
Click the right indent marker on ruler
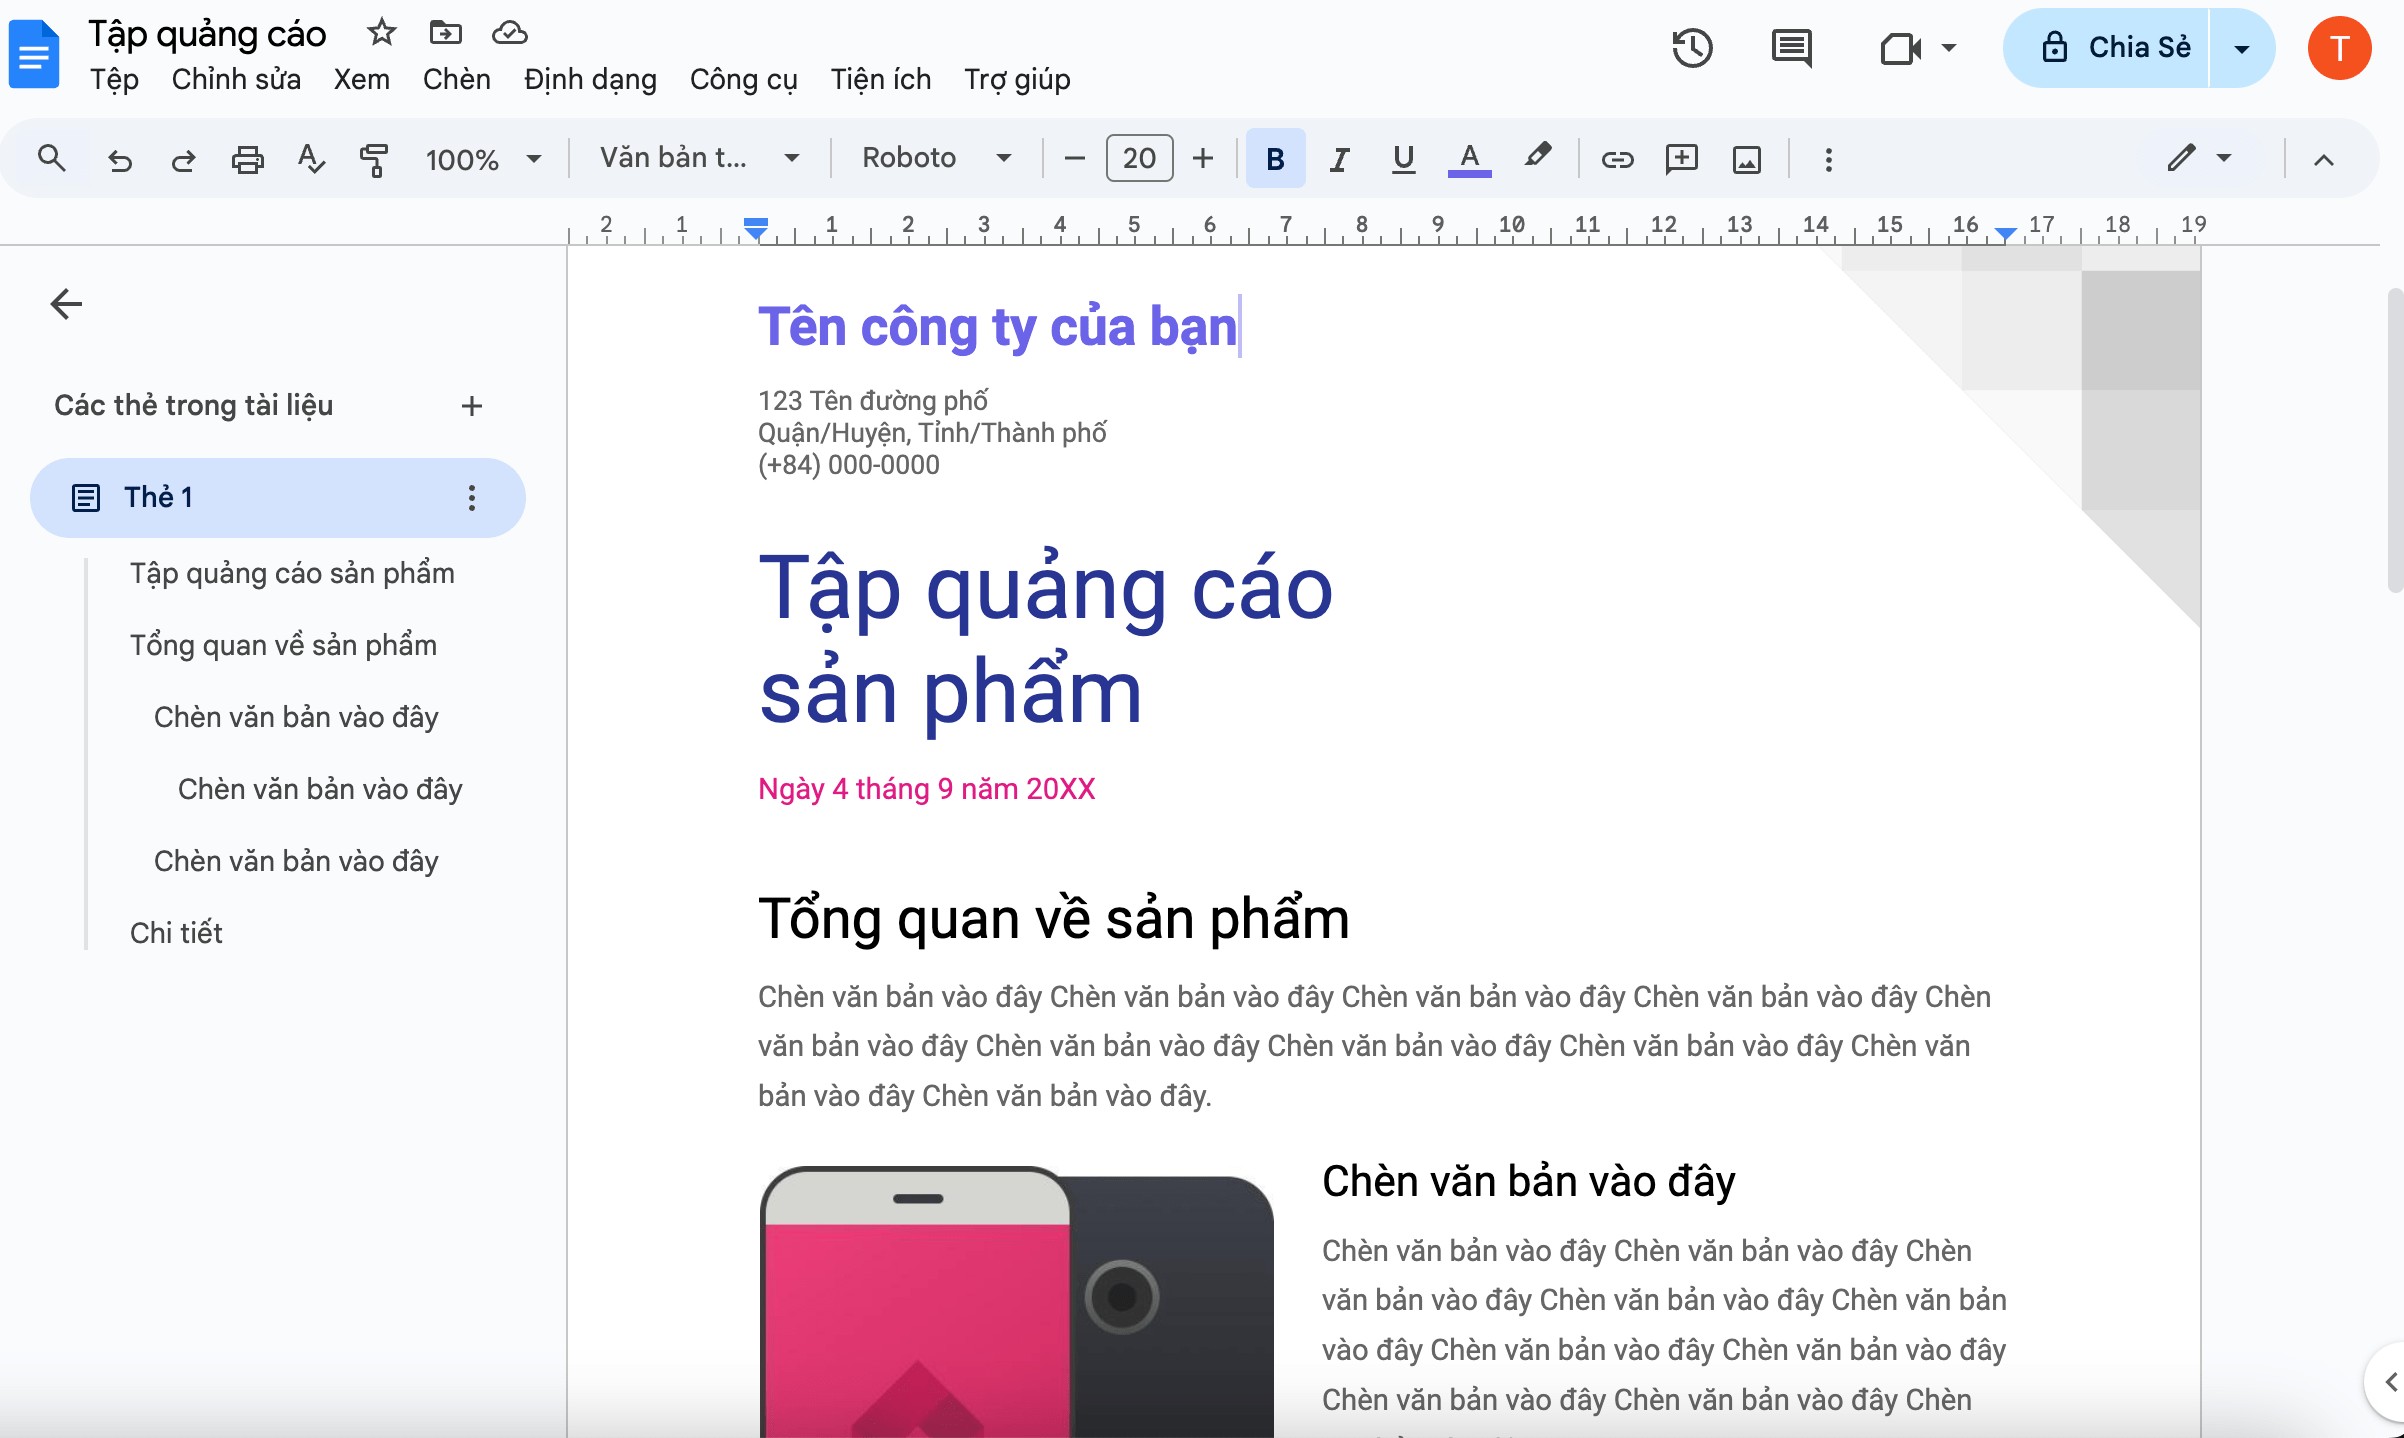(2005, 233)
